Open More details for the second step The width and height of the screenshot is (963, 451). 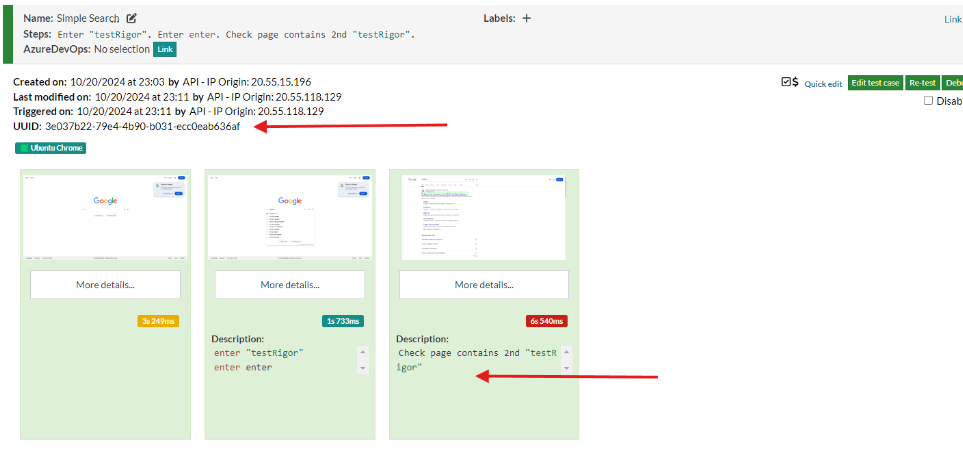290,285
